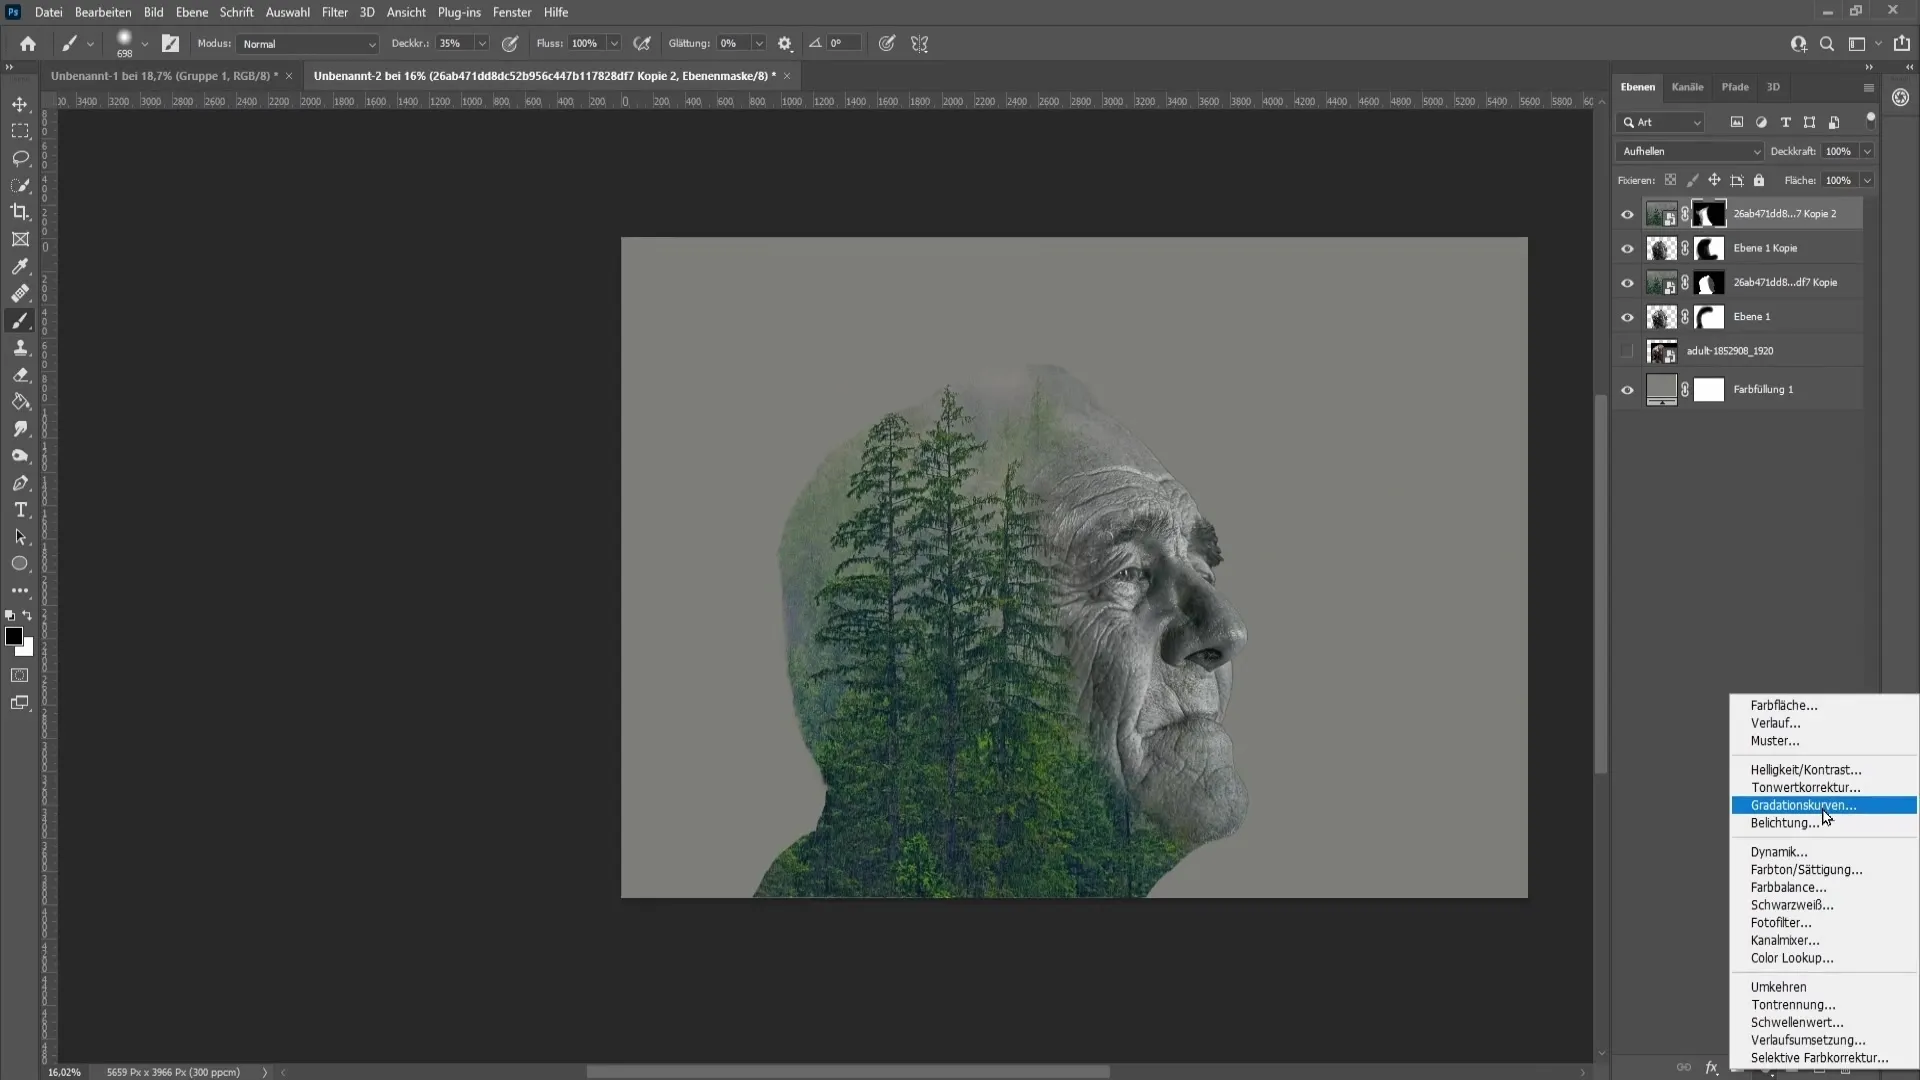The width and height of the screenshot is (1920, 1080).
Task: Select Gradationskurven from adjustment menu
Action: (1805, 804)
